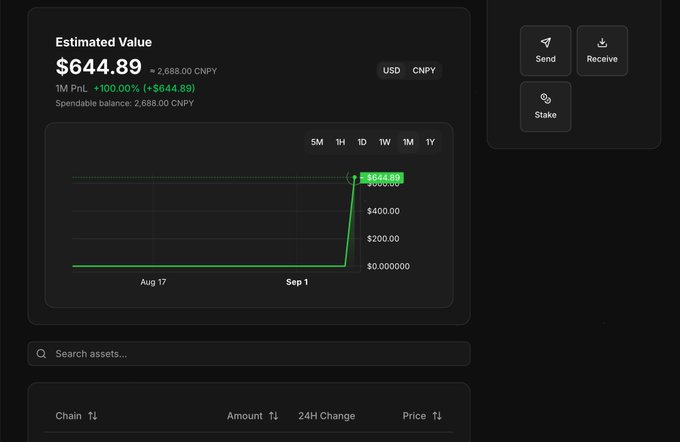Select the 1H chart timeframe
The image size is (680, 442).
point(340,142)
